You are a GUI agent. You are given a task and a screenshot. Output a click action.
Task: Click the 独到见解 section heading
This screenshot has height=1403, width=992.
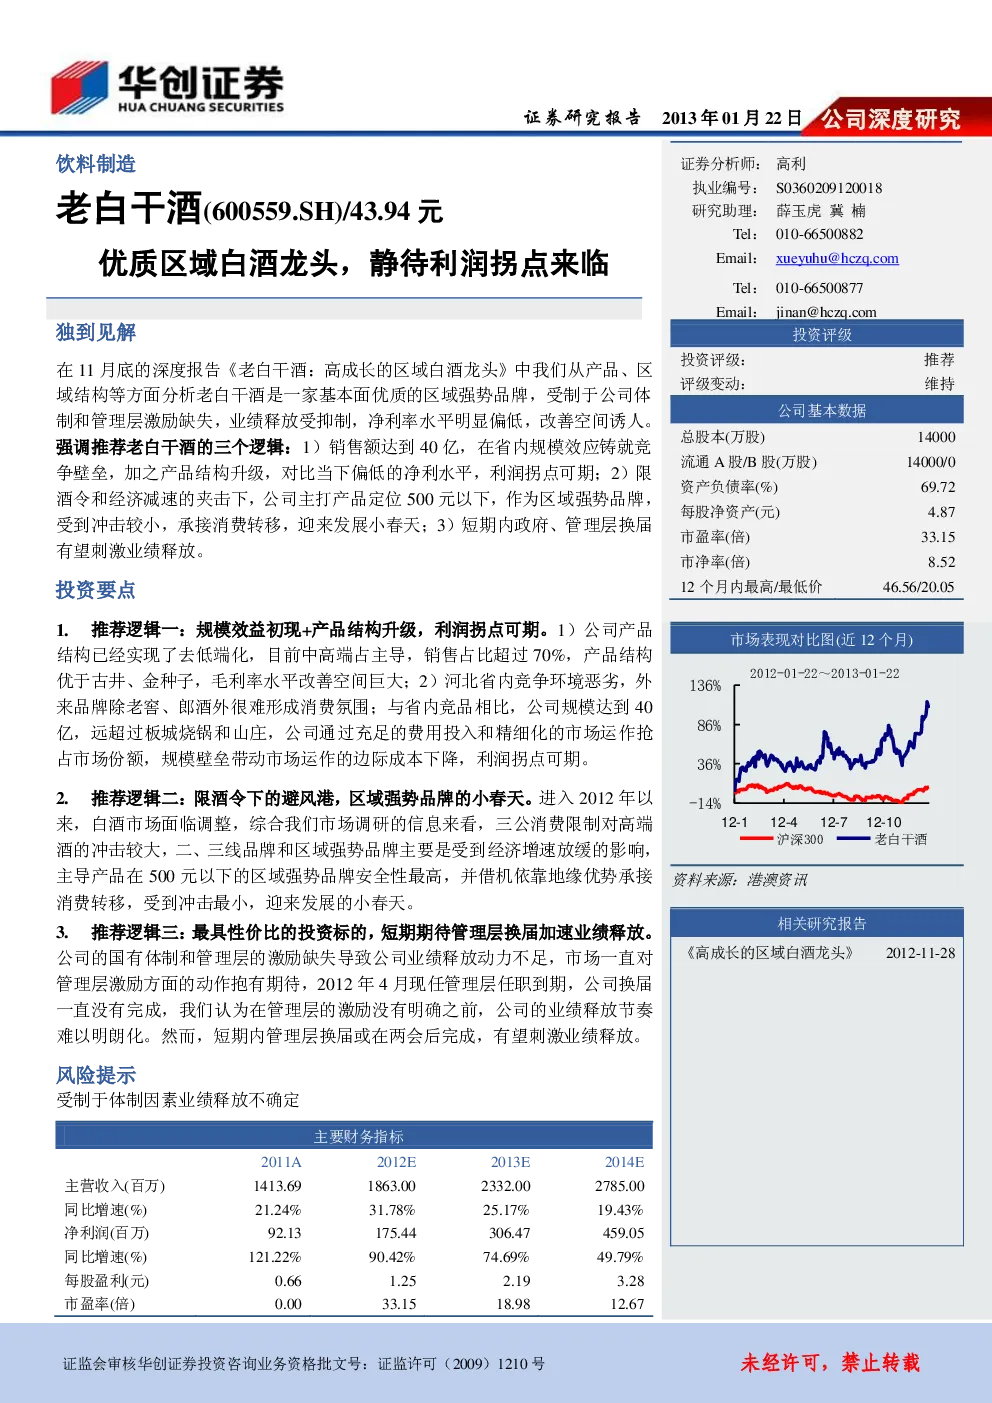click(x=96, y=332)
